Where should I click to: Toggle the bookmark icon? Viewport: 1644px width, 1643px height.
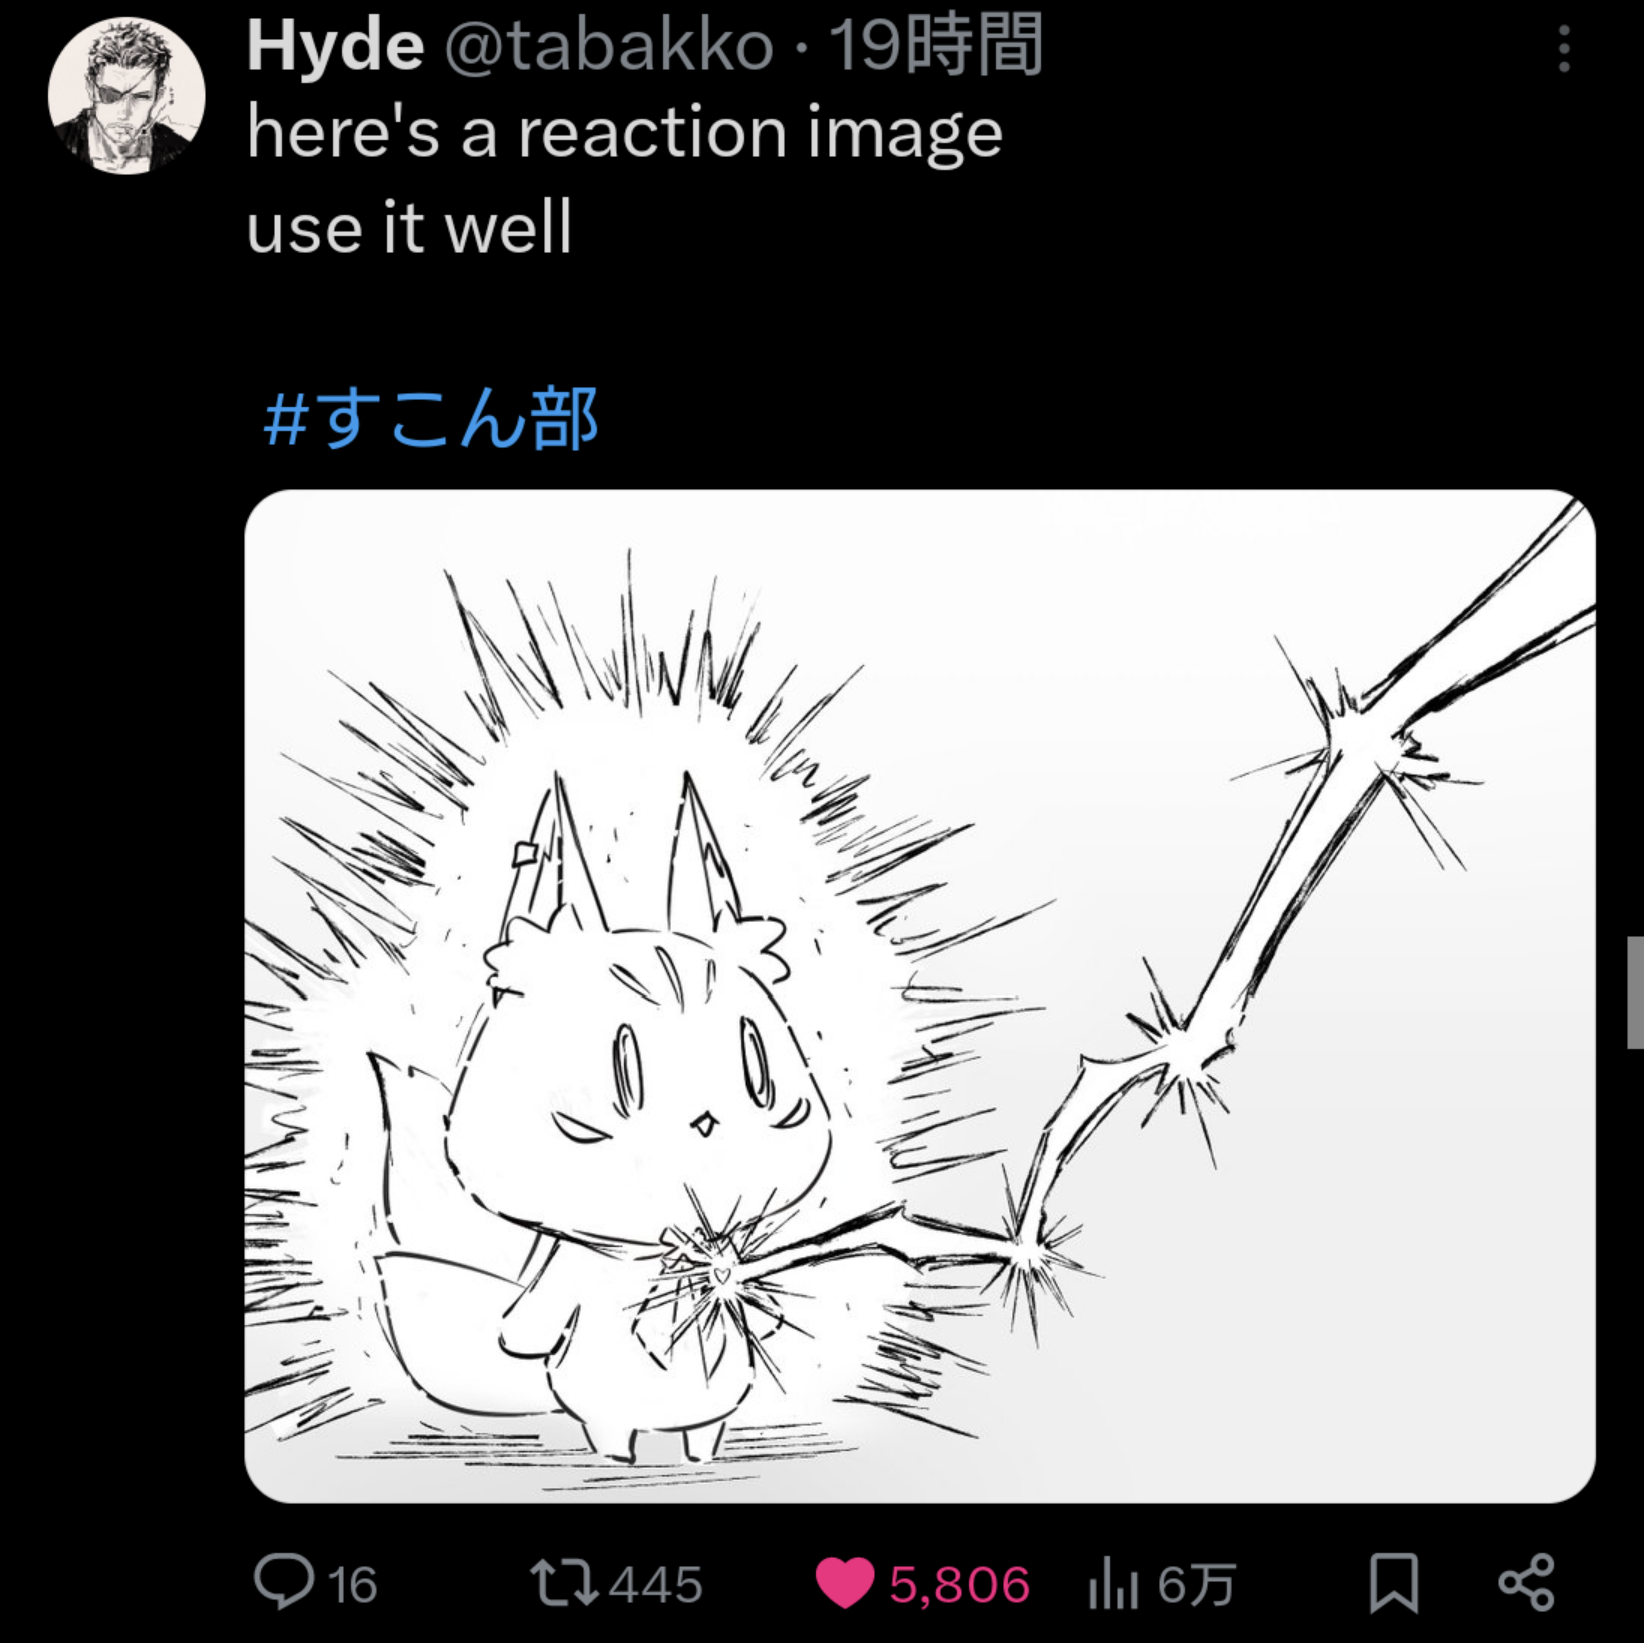coord(1393,1583)
